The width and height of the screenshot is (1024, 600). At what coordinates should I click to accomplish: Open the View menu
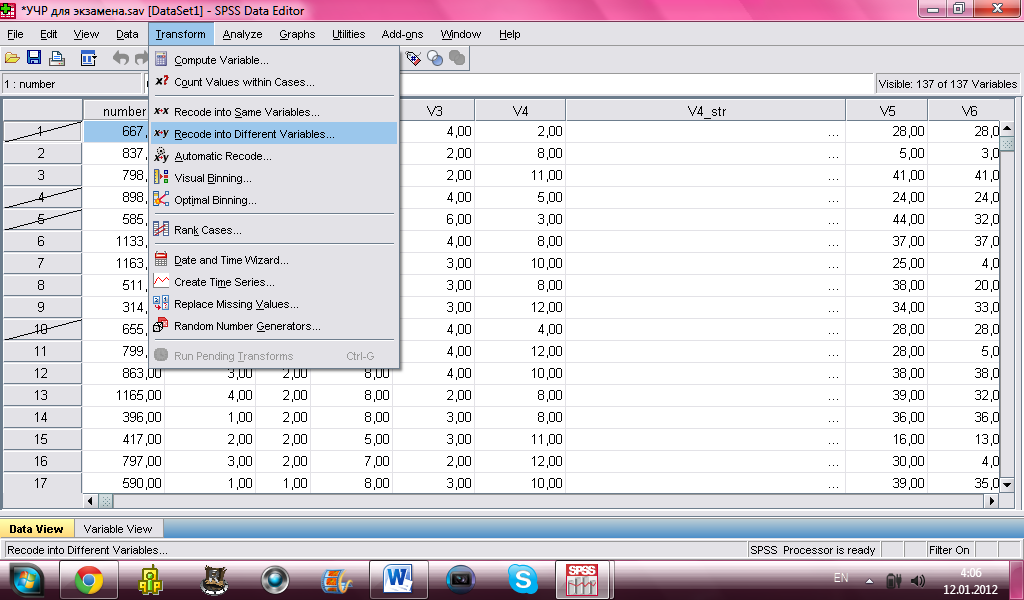pos(86,35)
